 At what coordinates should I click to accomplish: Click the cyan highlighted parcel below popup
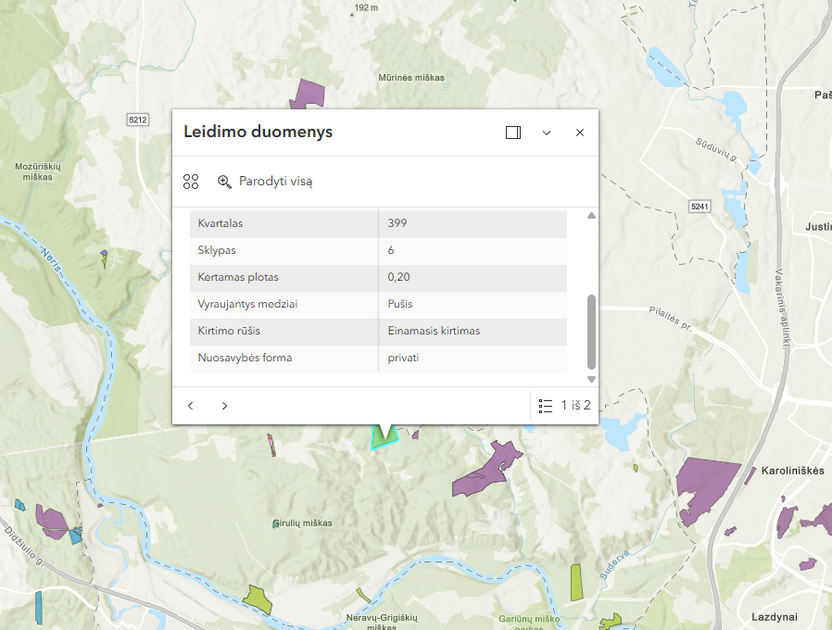click(383, 436)
